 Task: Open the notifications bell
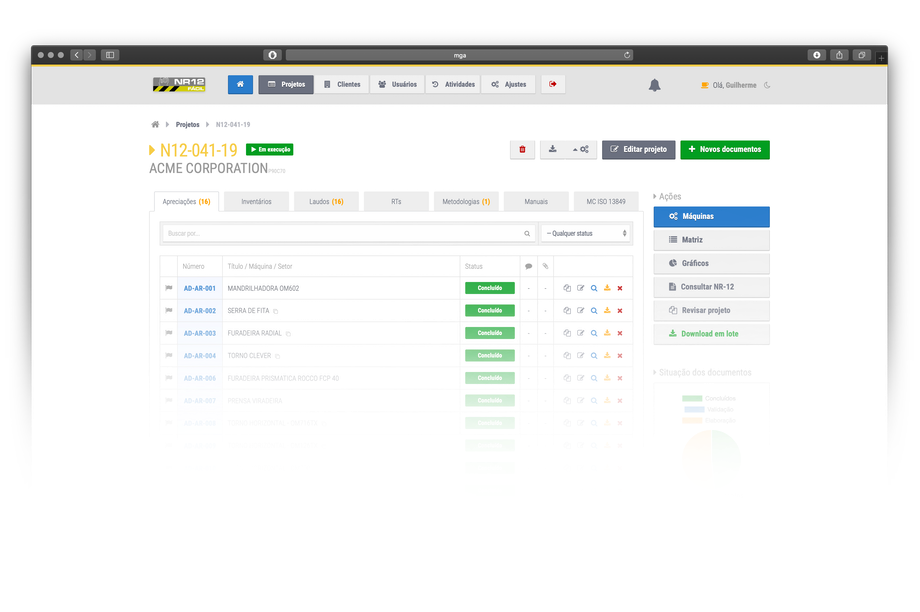coord(655,85)
